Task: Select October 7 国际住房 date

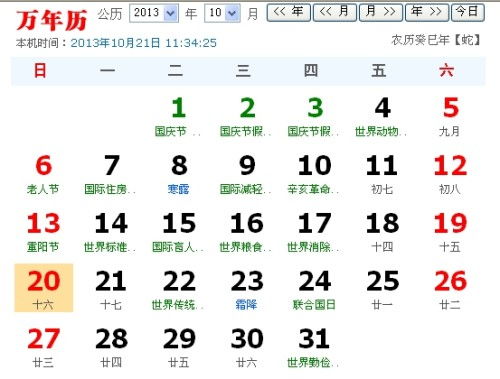Action: [x=111, y=174]
